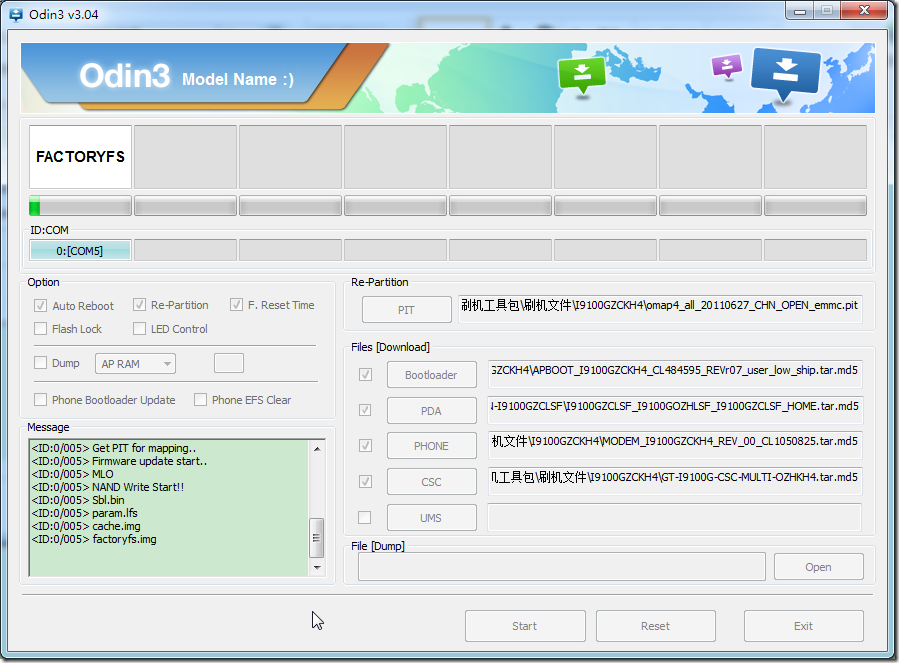Click the small box next to AP RAM dropdown

coord(229,363)
